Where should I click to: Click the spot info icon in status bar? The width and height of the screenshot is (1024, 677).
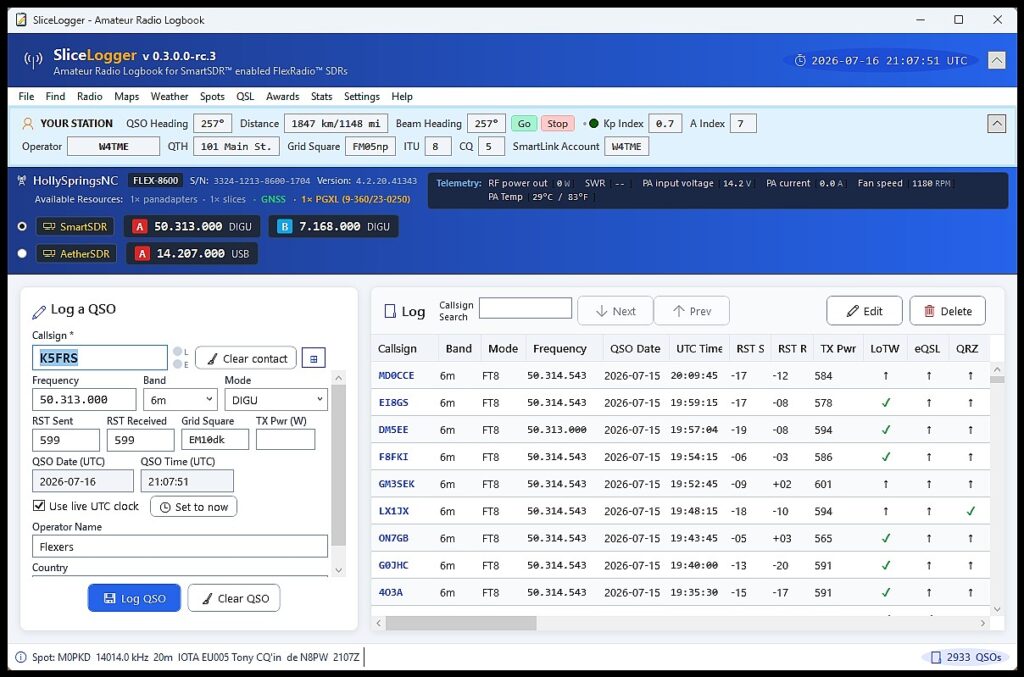click(x=21, y=657)
